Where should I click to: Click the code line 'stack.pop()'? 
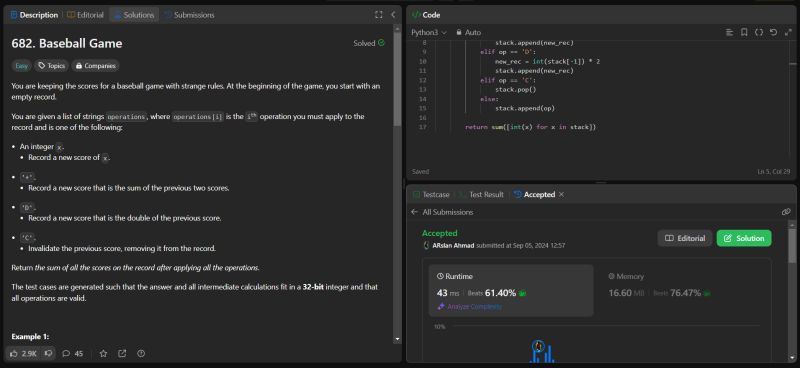point(515,90)
